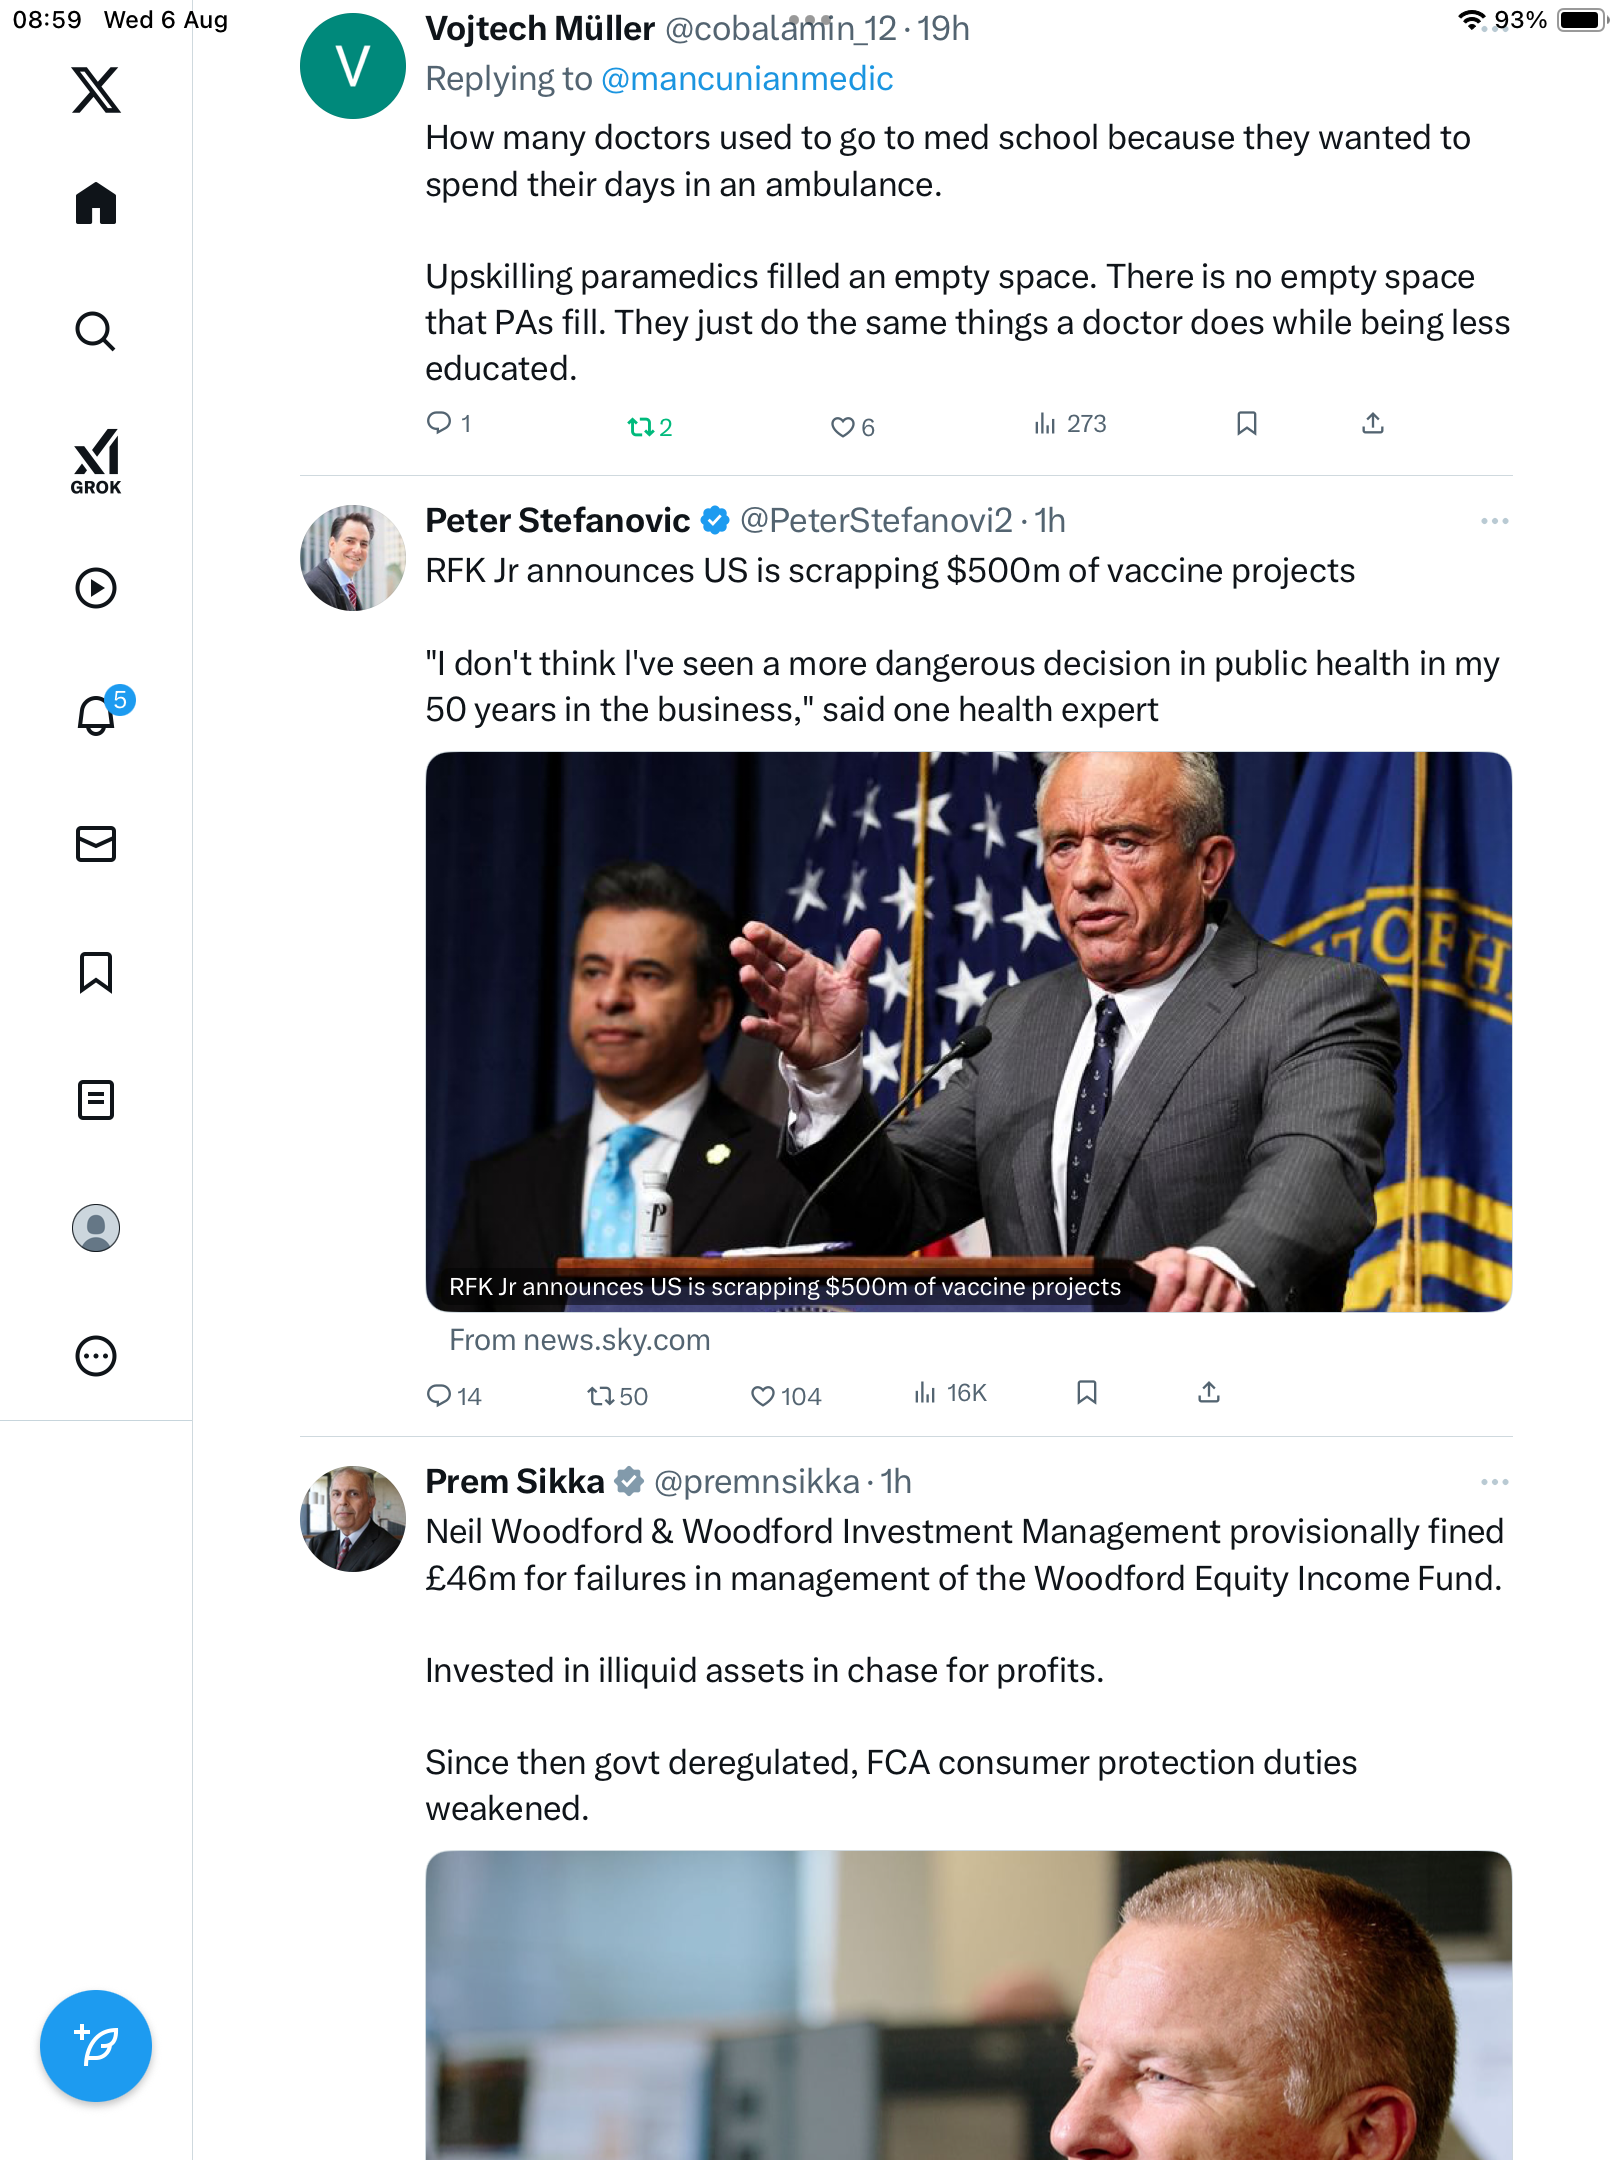Viewport: 1620px width, 2160px height.
Task: Open the Notifications bell
Action: 96,715
